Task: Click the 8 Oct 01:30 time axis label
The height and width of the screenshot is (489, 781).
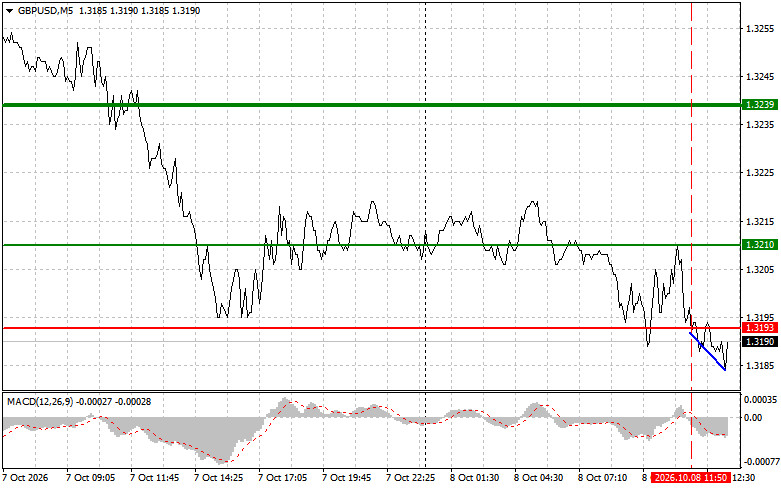Action: pos(475,478)
